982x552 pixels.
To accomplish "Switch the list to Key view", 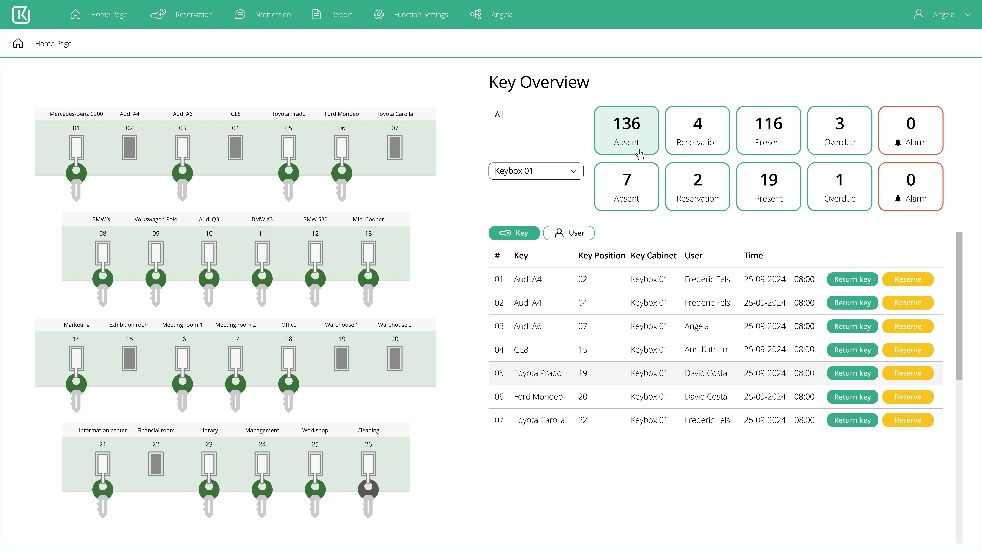I will [513, 232].
